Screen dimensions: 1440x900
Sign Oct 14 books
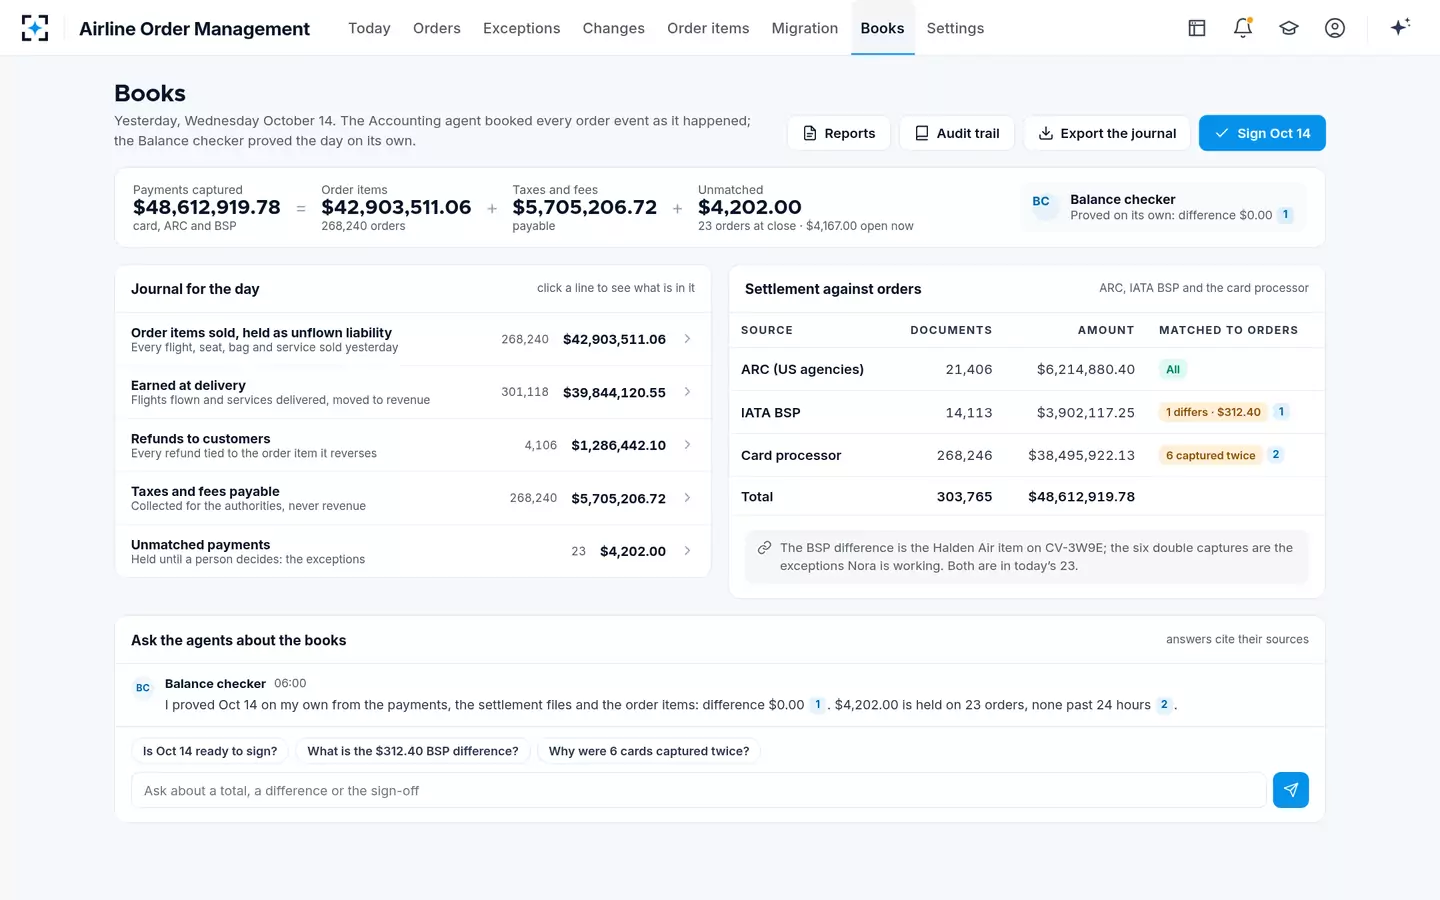coord(1262,133)
